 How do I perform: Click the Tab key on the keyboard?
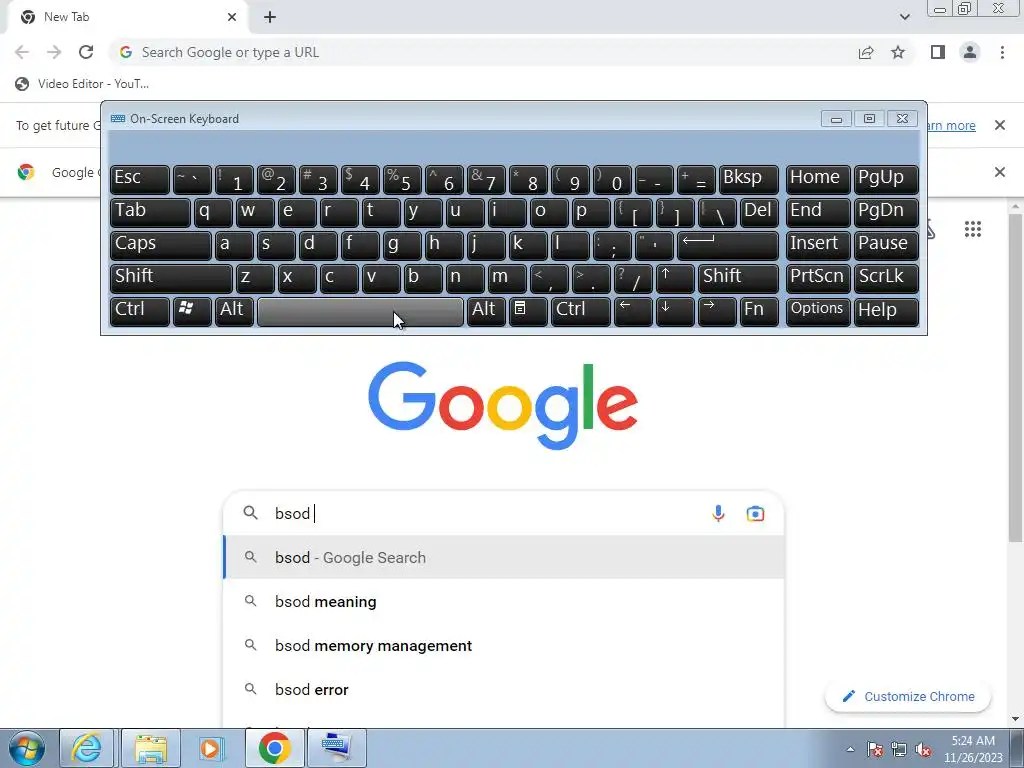coord(150,212)
